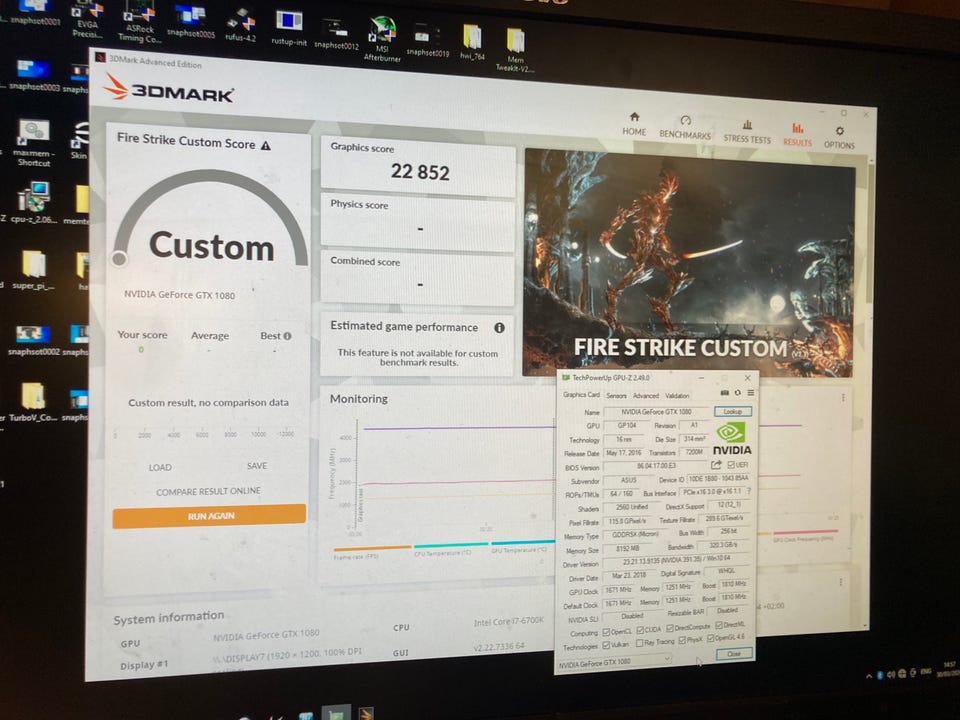960x720 pixels.
Task: Open the ASRock Timing Configurator shortcut
Action: (140, 21)
